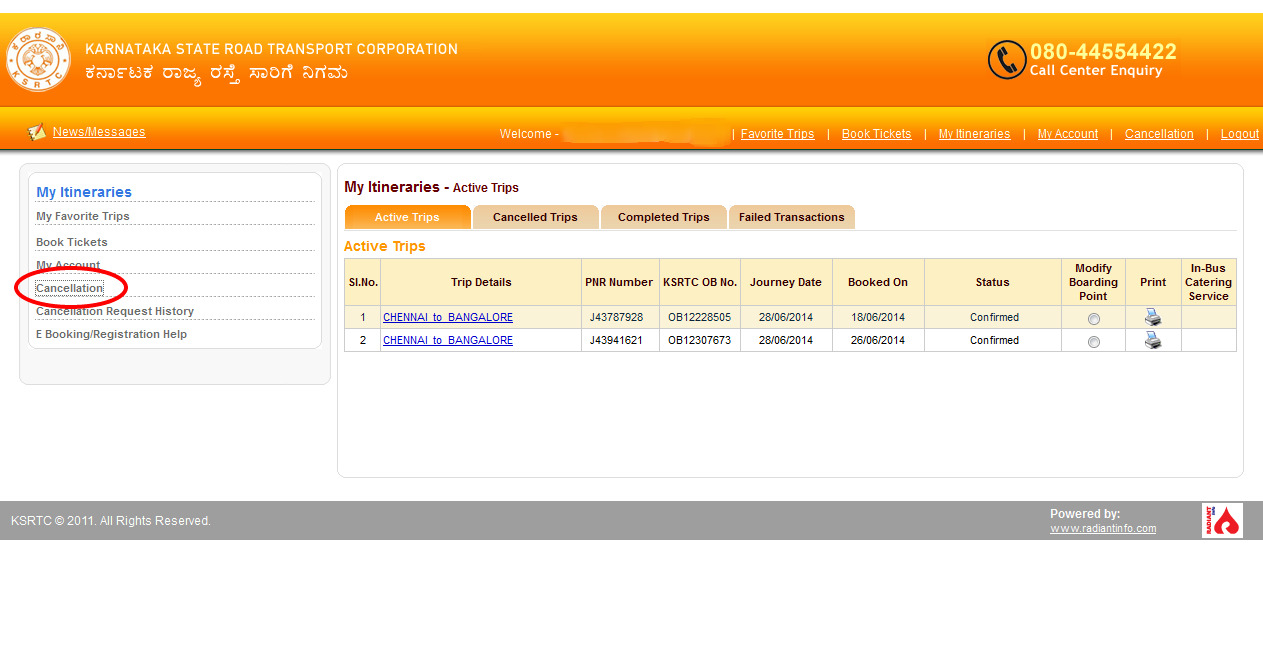Select modify boarding point for second trip
The height and width of the screenshot is (668, 1263).
1093,340
